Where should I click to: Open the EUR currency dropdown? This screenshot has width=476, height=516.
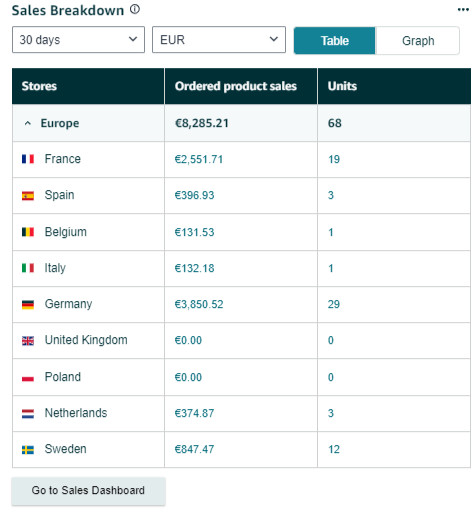(x=219, y=40)
